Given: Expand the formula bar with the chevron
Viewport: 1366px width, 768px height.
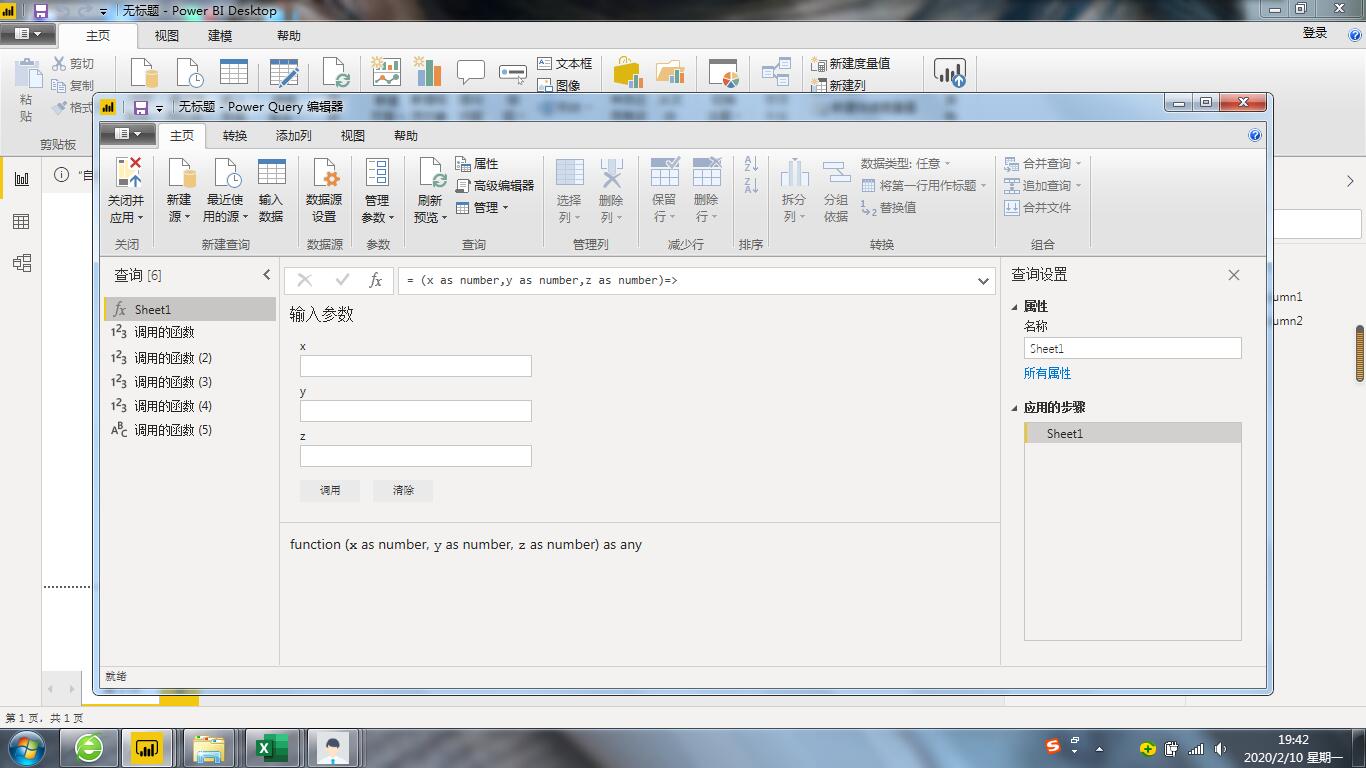Looking at the screenshot, I should pos(983,281).
